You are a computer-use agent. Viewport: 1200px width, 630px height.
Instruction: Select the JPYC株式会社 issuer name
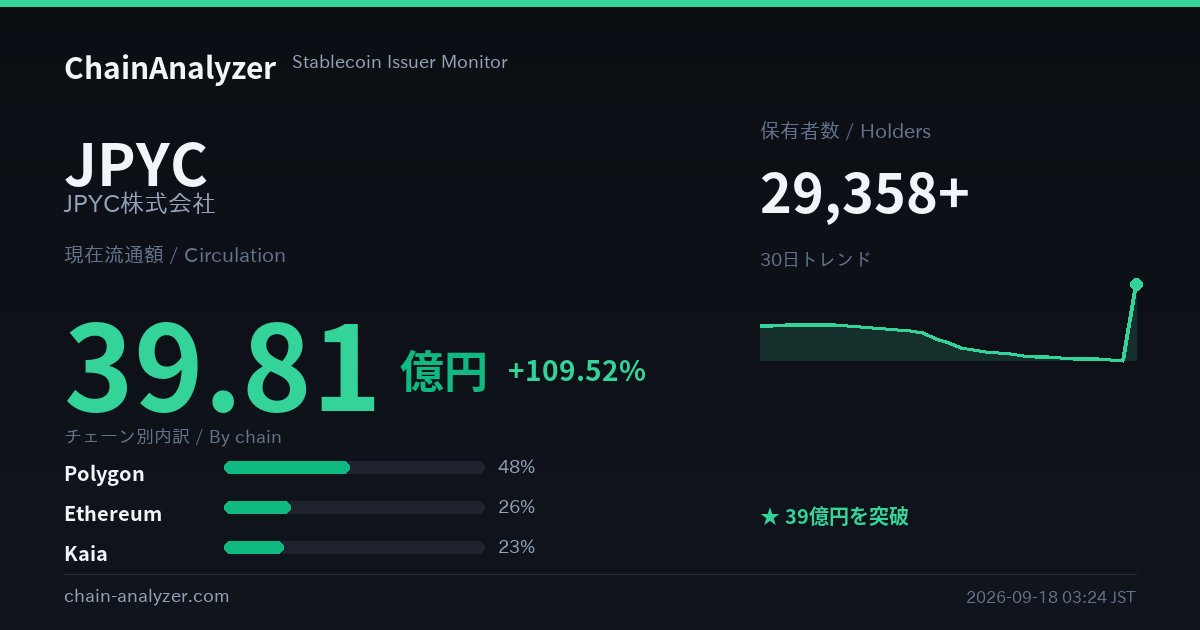139,204
